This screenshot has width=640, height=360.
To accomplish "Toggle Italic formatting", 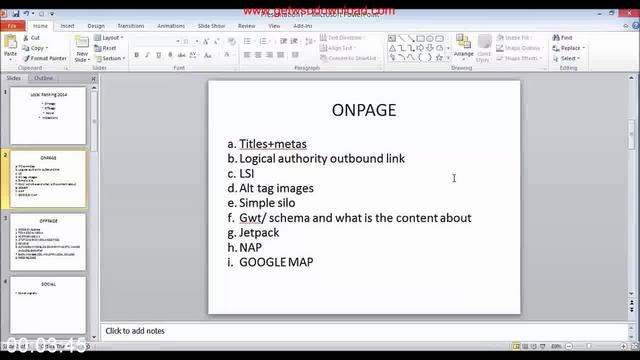I will tap(147, 55).
